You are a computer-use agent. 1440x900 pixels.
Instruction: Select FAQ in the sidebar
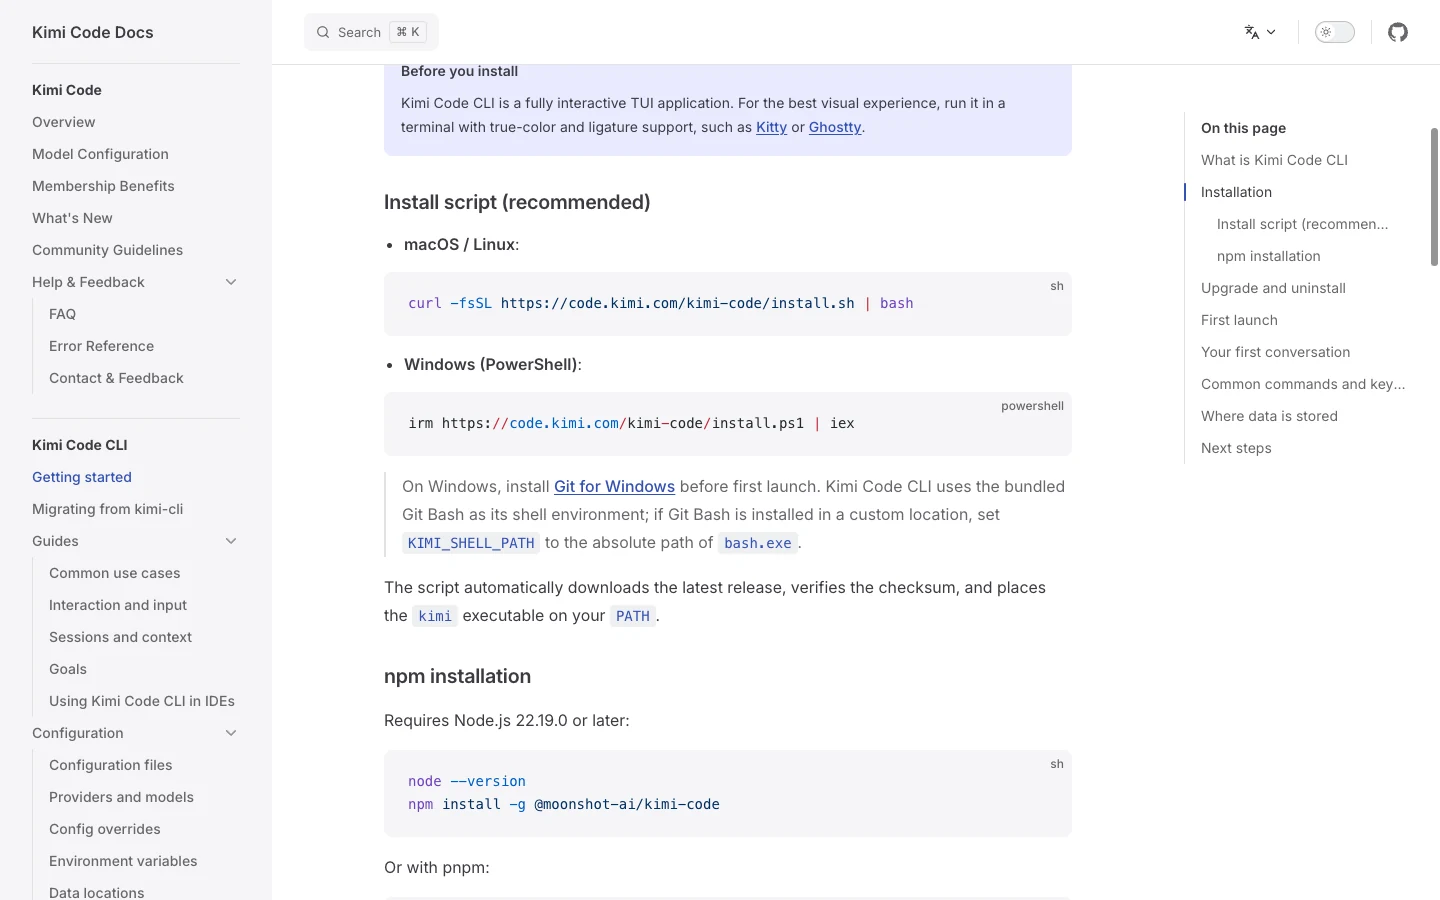click(62, 314)
